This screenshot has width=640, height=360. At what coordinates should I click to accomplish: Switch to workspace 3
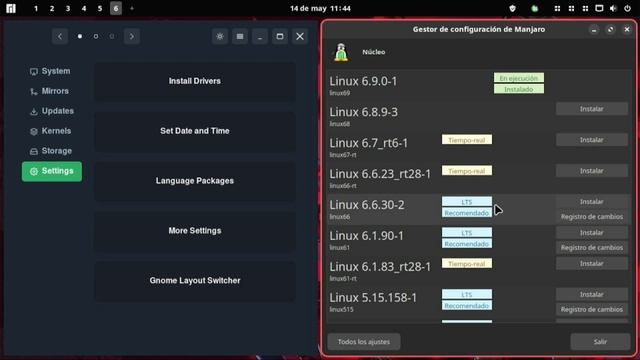point(68,8)
